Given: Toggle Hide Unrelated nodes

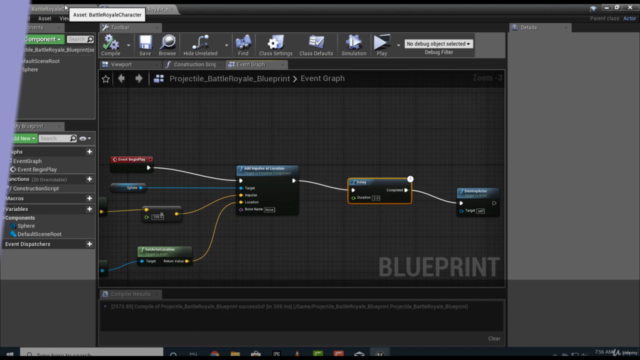Looking at the screenshot, I should [x=200, y=45].
